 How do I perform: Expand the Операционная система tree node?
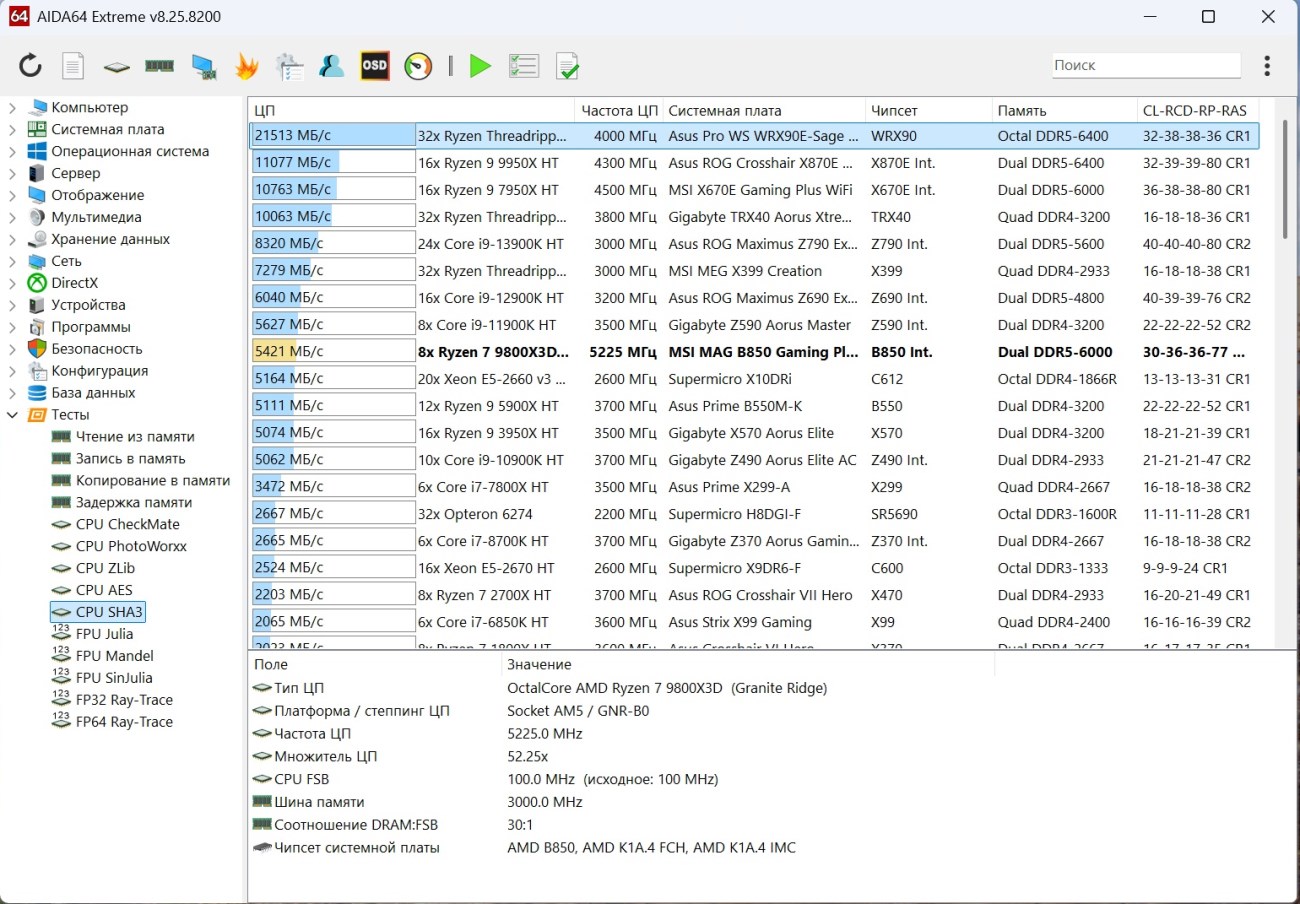click(x=12, y=151)
